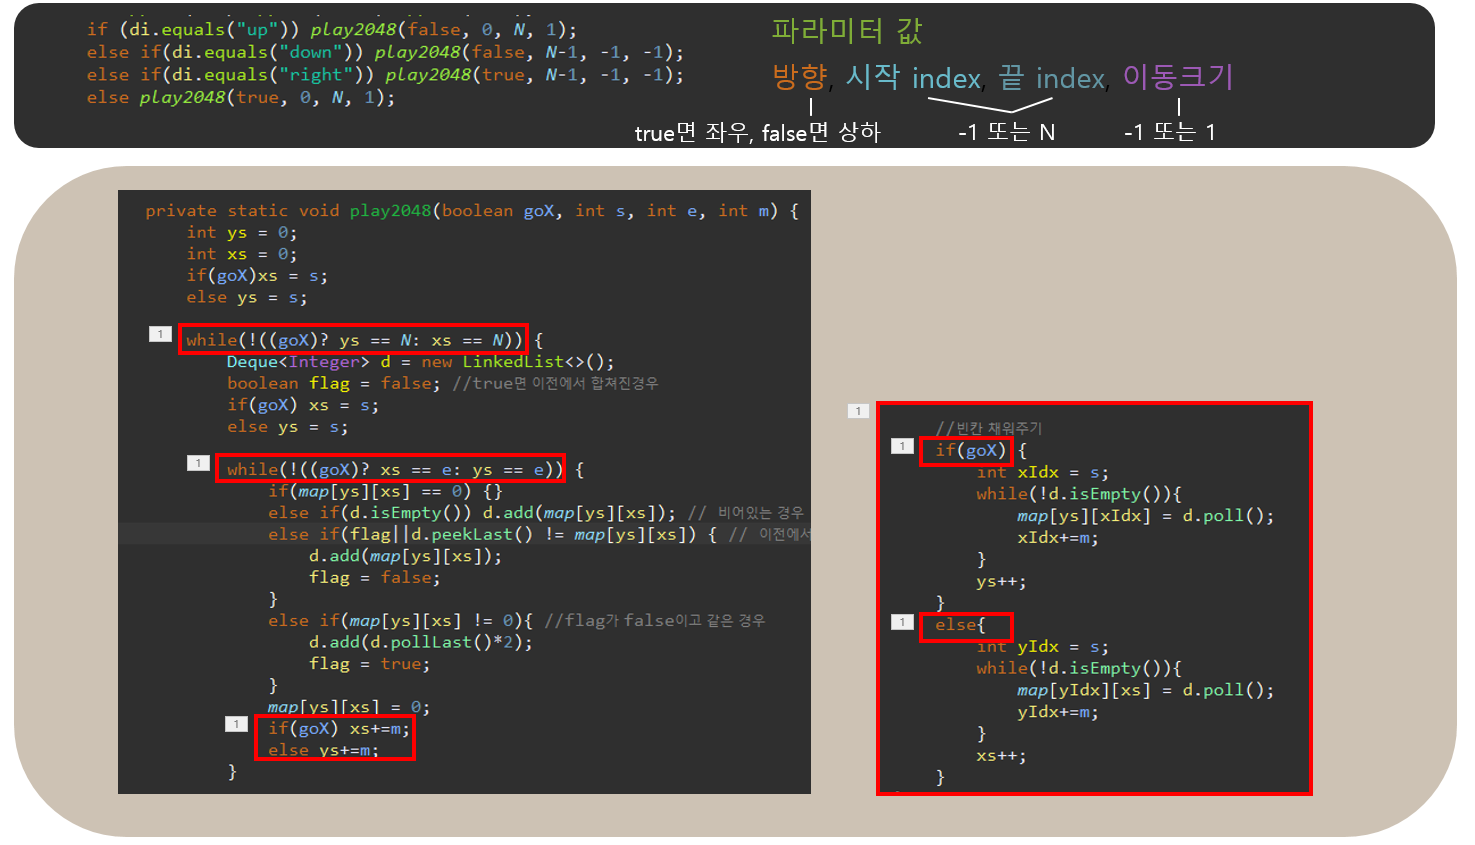1475x845 pixels.
Task: Click the '파라미터 값' heading
Action: click(846, 31)
